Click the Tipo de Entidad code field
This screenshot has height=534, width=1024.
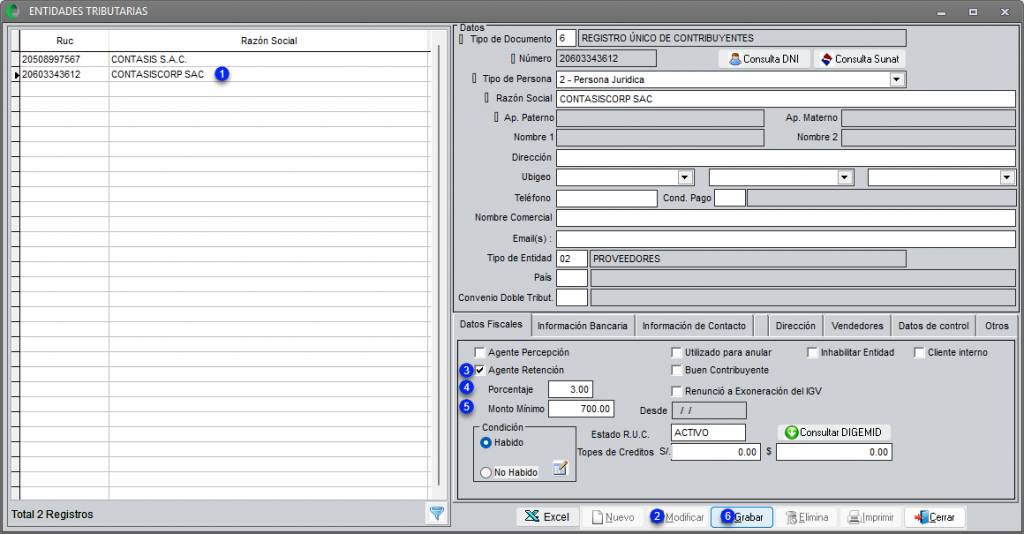click(571, 259)
